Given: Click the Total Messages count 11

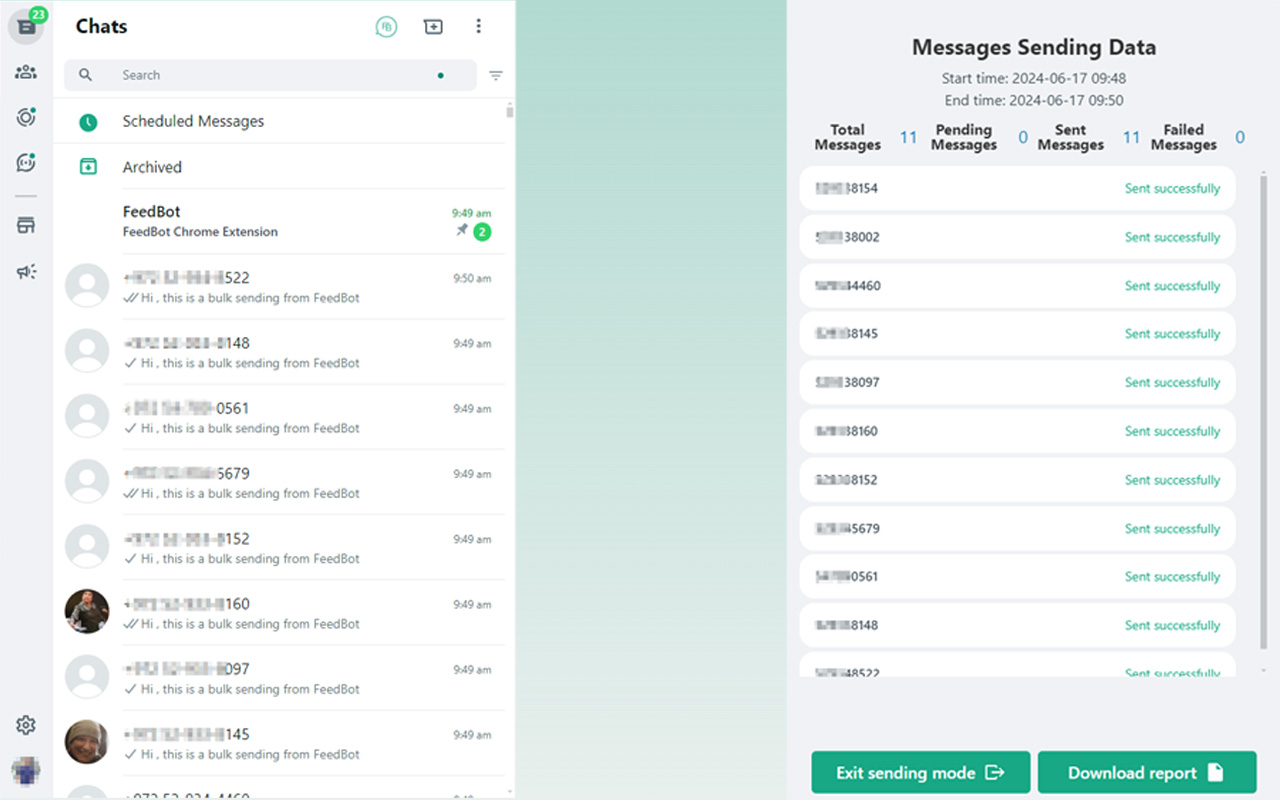Looking at the screenshot, I should click(908, 138).
